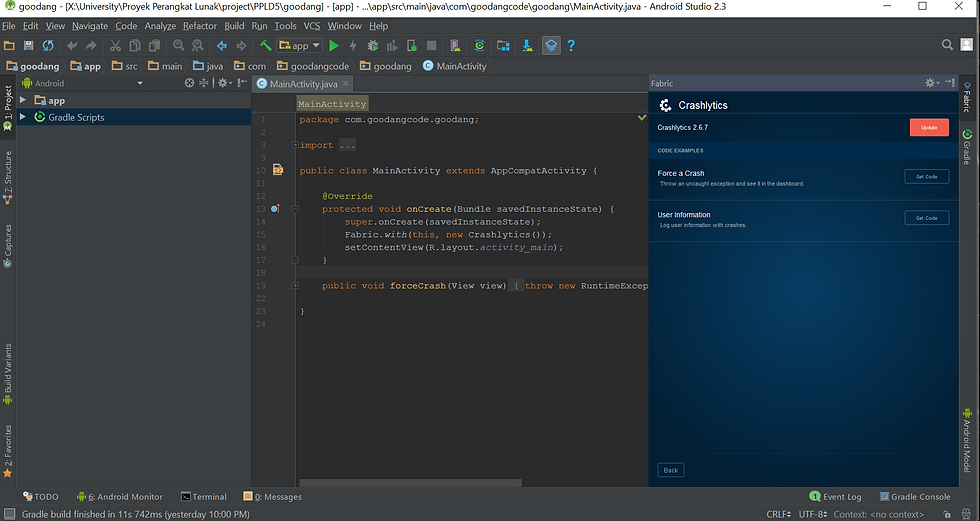The width and height of the screenshot is (980, 521).
Task: Toggle the 1: Project tool window
Action: click(x=8, y=107)
